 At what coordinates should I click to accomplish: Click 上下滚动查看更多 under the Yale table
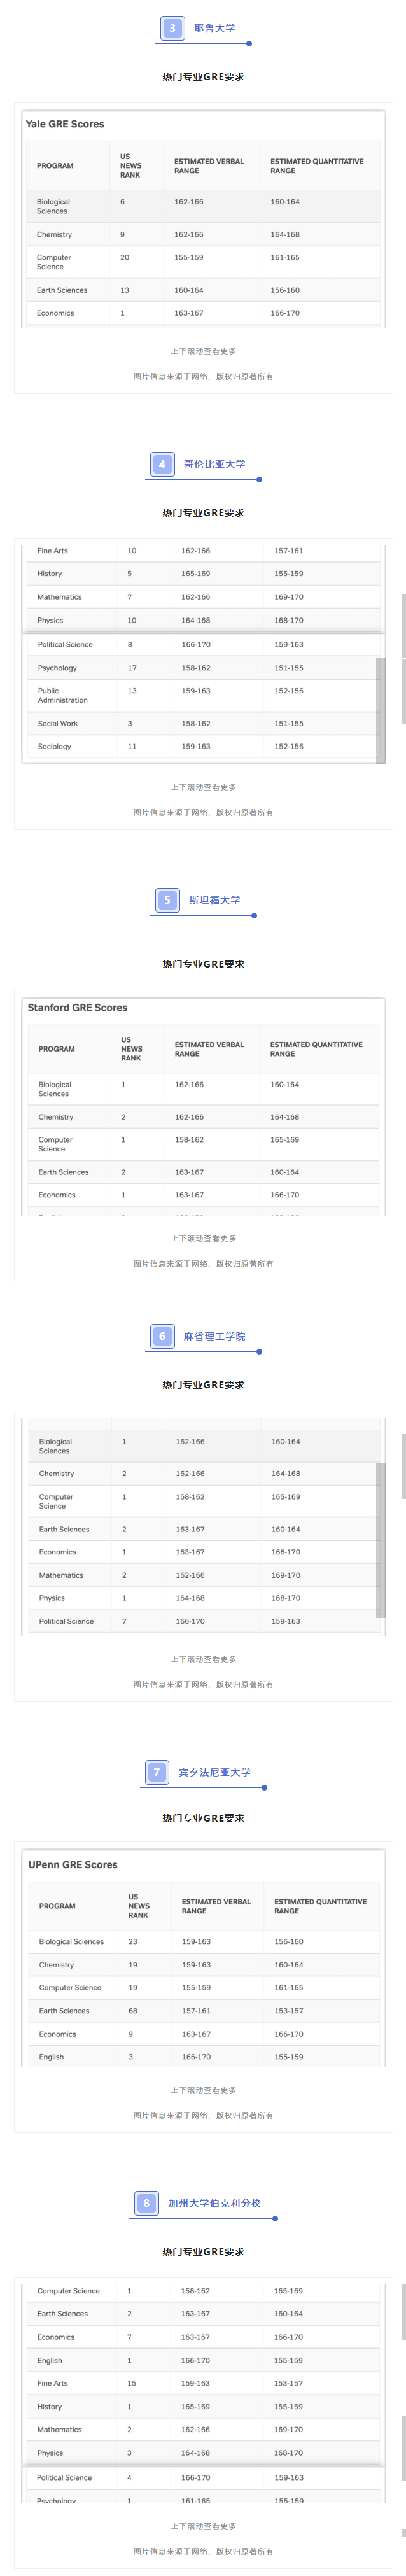(x=203, y=351)
